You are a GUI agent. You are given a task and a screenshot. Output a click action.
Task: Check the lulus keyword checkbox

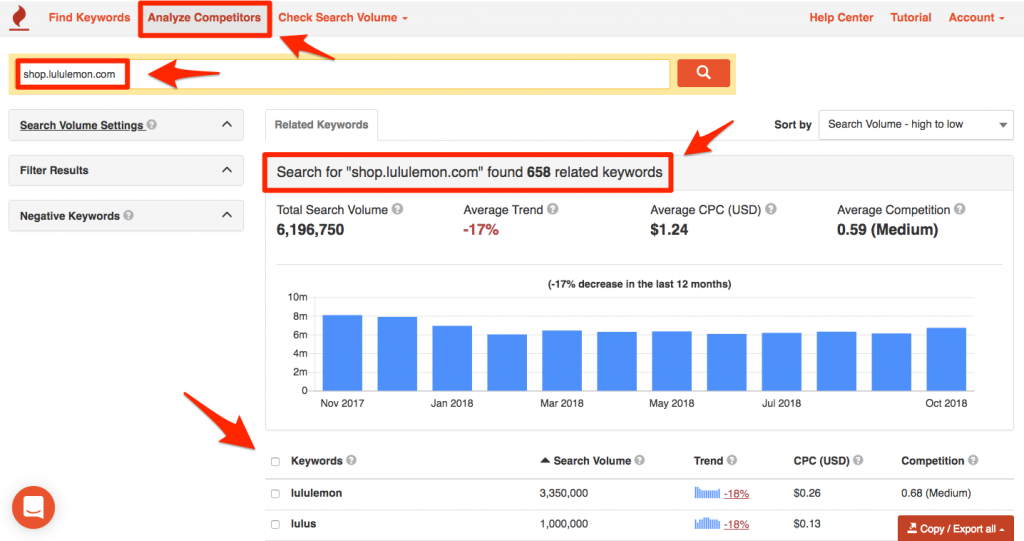pos(275,524)
